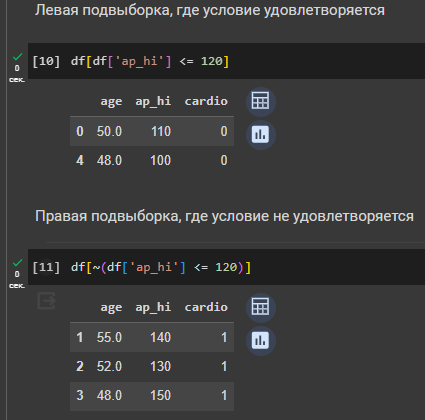Screen dimensions: 425x420
Task: Click the [10] execution count label
Action: [x=46, y=61]
